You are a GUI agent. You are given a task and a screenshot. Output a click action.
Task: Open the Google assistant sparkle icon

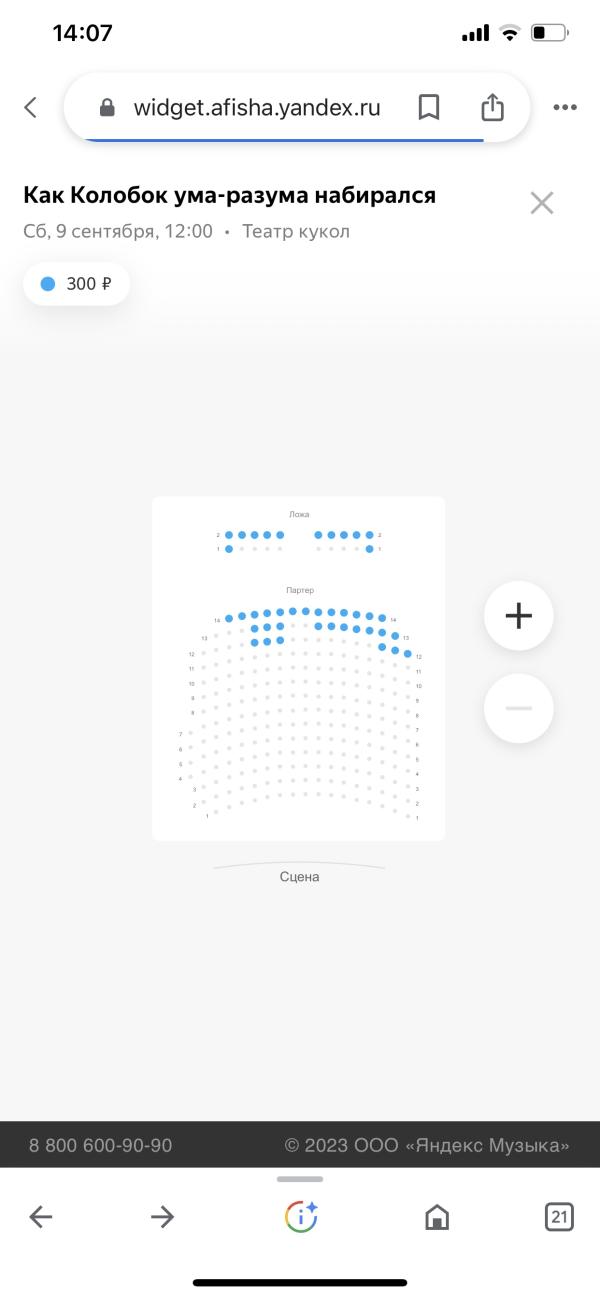301,1216
